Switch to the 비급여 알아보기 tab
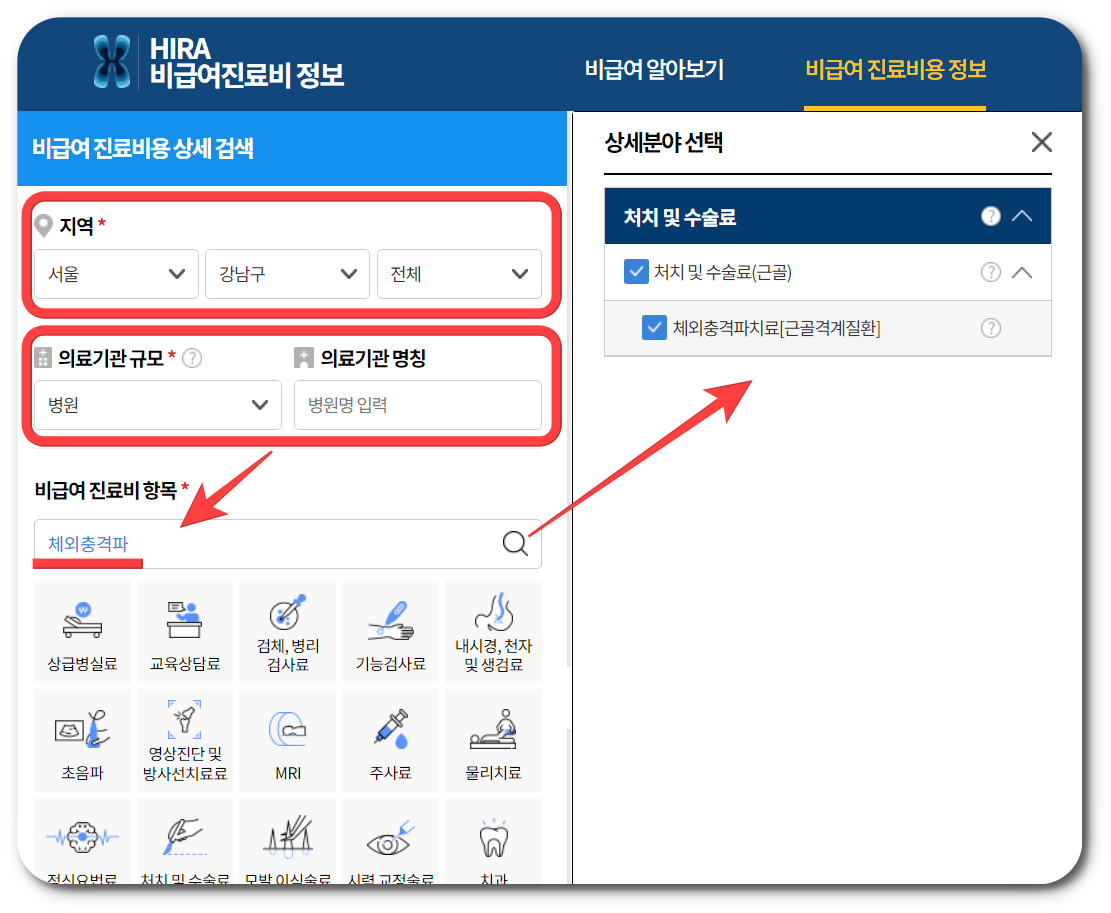Screen dimensions: 1111x913 [655, 69]
